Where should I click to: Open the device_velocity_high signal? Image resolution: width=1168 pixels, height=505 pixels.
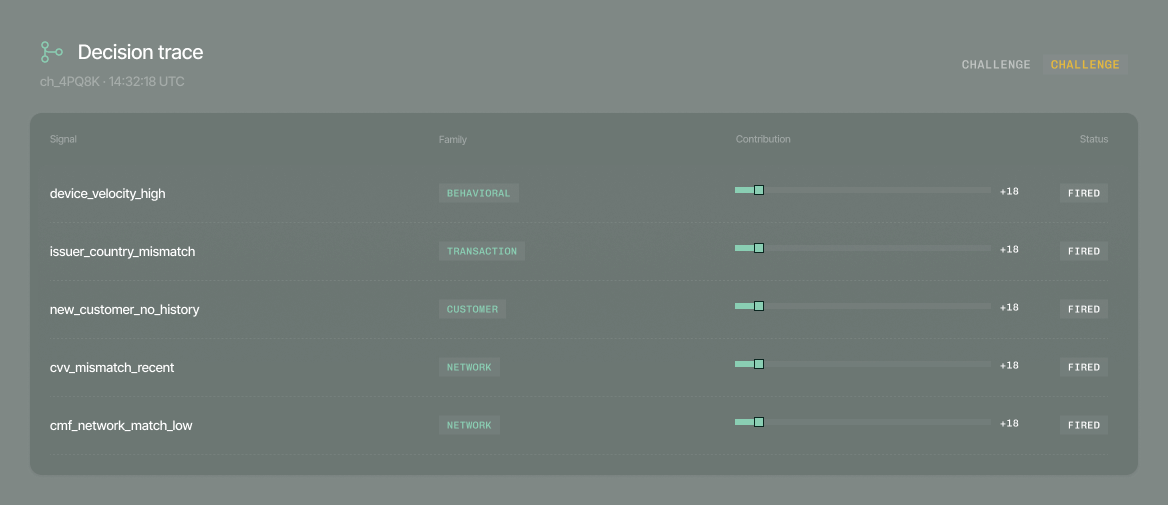[107, 194]
